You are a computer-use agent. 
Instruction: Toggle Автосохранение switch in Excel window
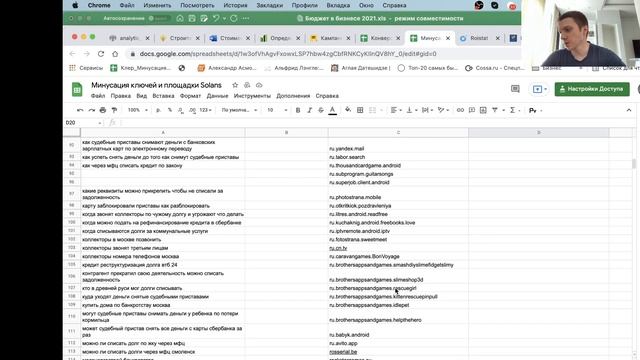coord(158,18)
